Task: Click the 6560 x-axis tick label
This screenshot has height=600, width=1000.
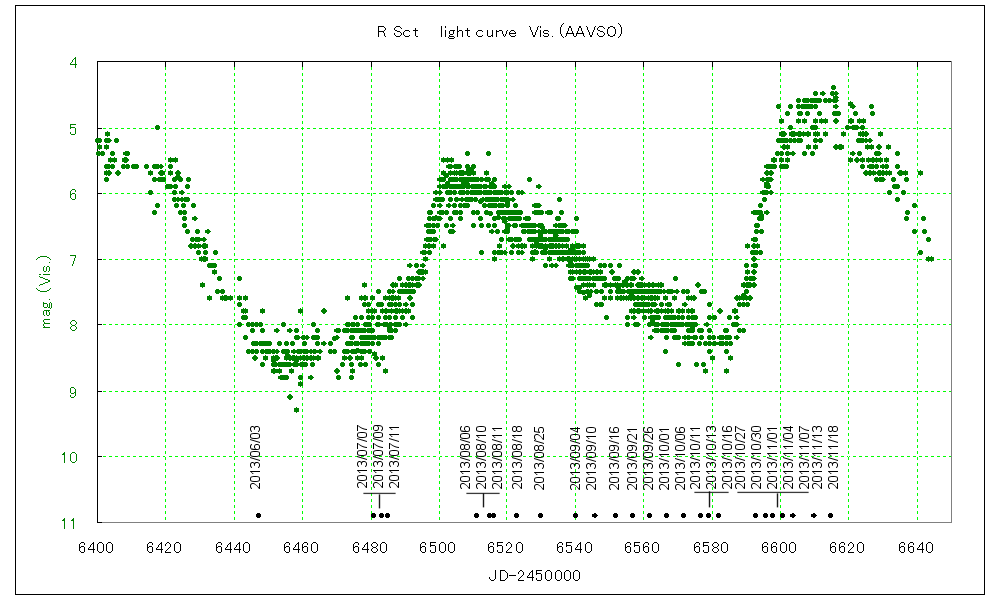Action: click(x=643, y=547)
